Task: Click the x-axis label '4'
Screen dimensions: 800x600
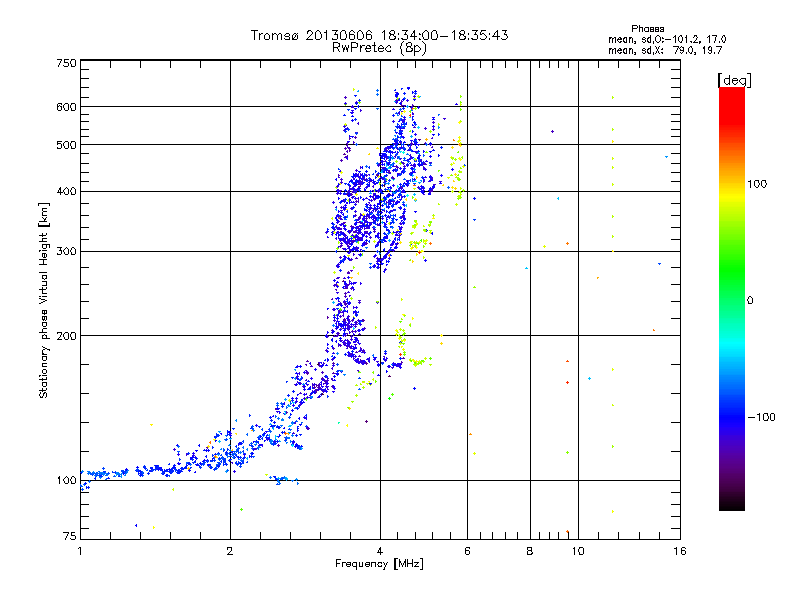Action: 380,551
